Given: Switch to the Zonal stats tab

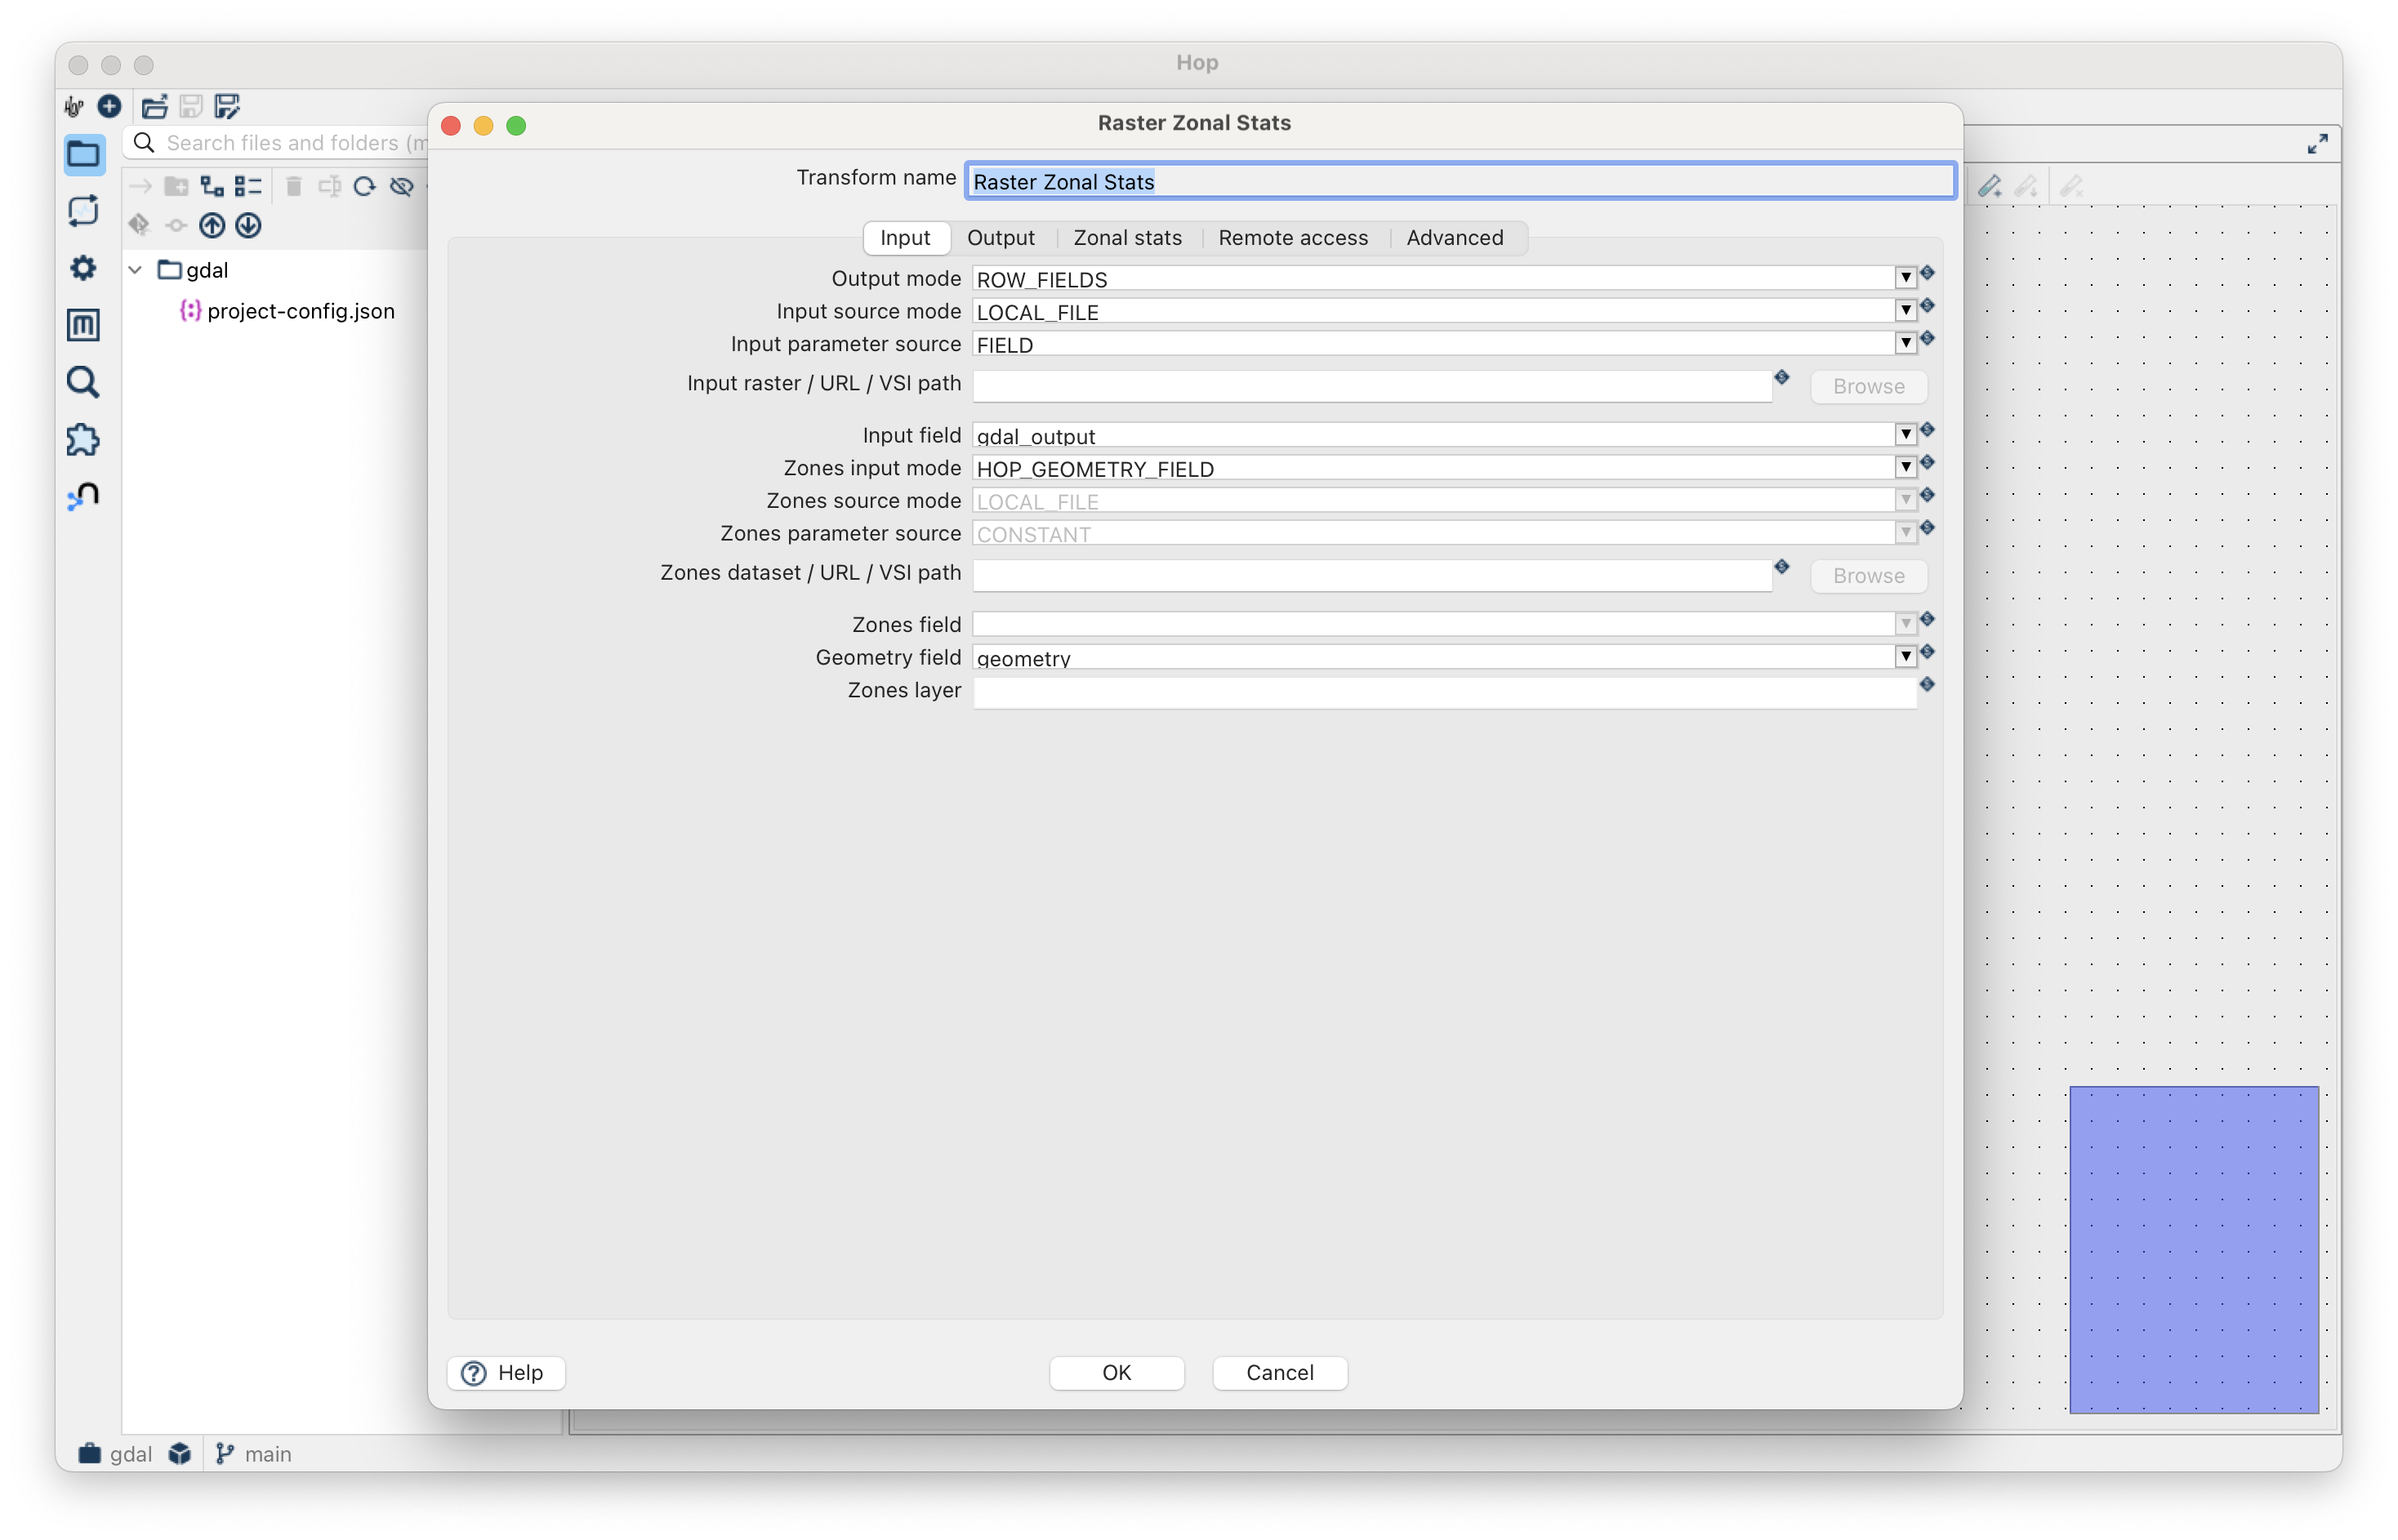Looking at the screenshot, I should pyautogui.click(x=1127, y=238).
